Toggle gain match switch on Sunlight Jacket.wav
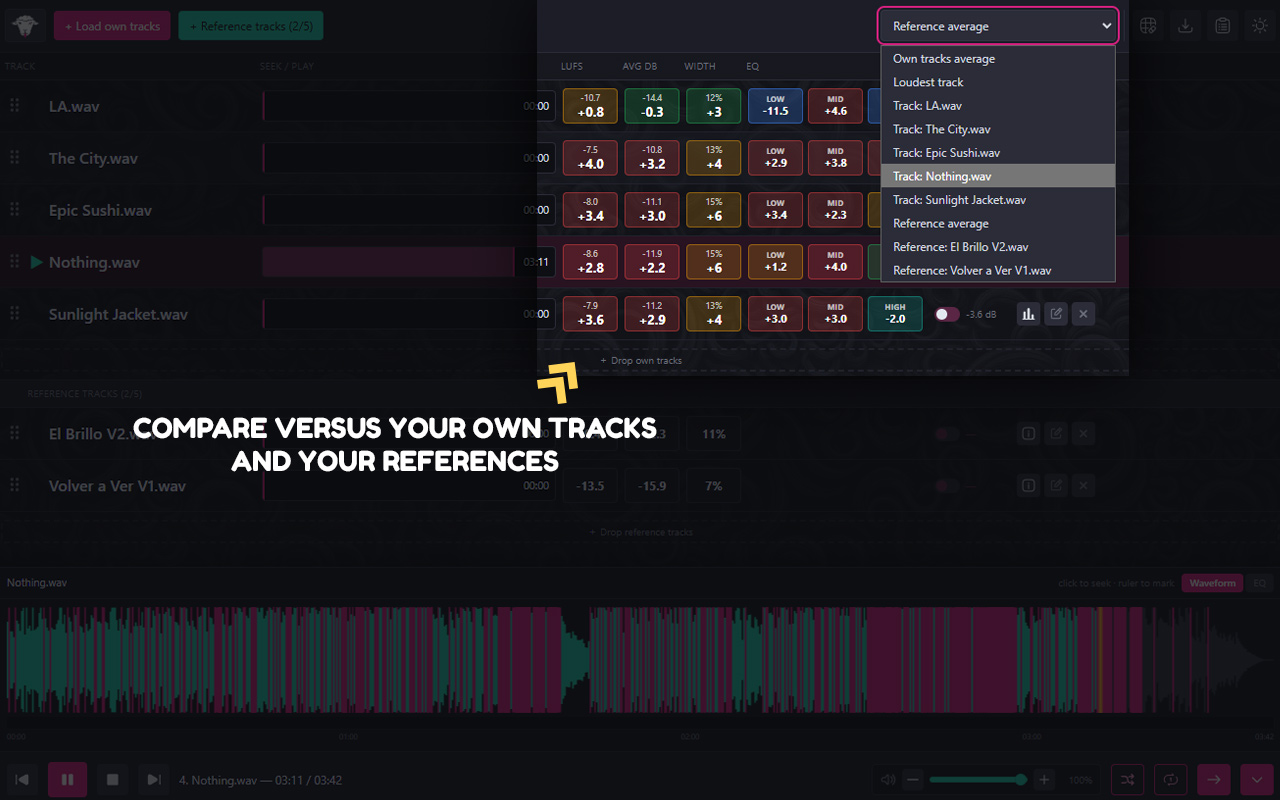 point(946,314)
